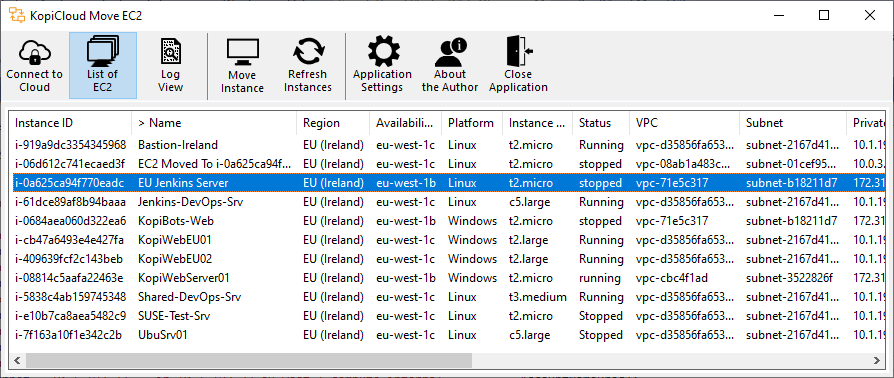Click running status in KopiWebServer01 row
The image size is (894, 378).
tap(600, 278)
